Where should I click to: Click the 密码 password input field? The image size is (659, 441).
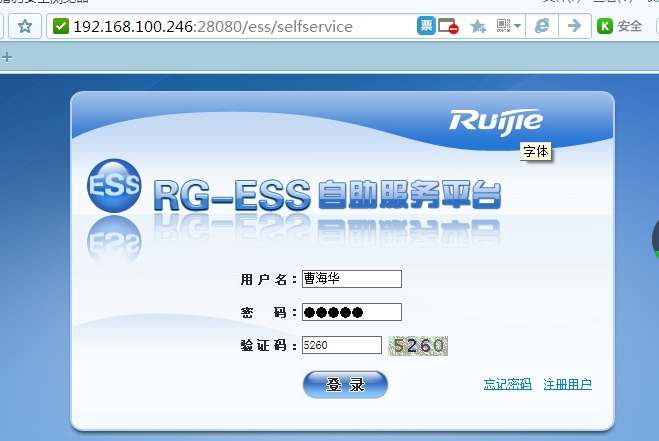pos(351,312)
